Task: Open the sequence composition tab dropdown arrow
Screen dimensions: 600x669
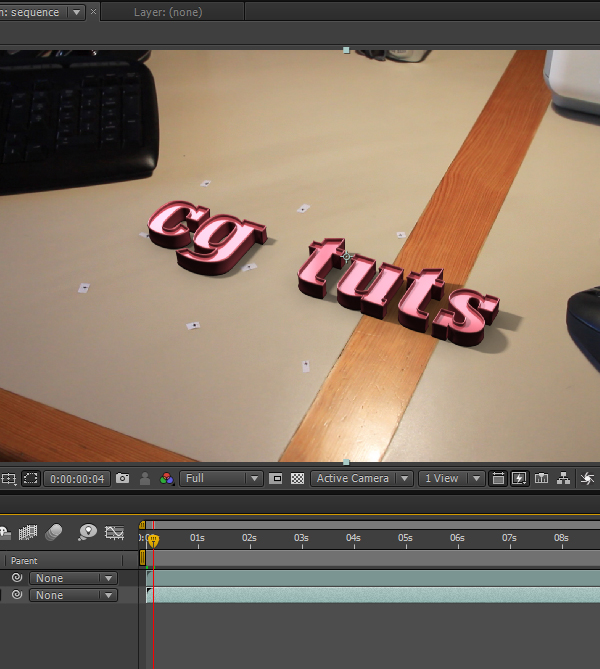Action: 76,12
